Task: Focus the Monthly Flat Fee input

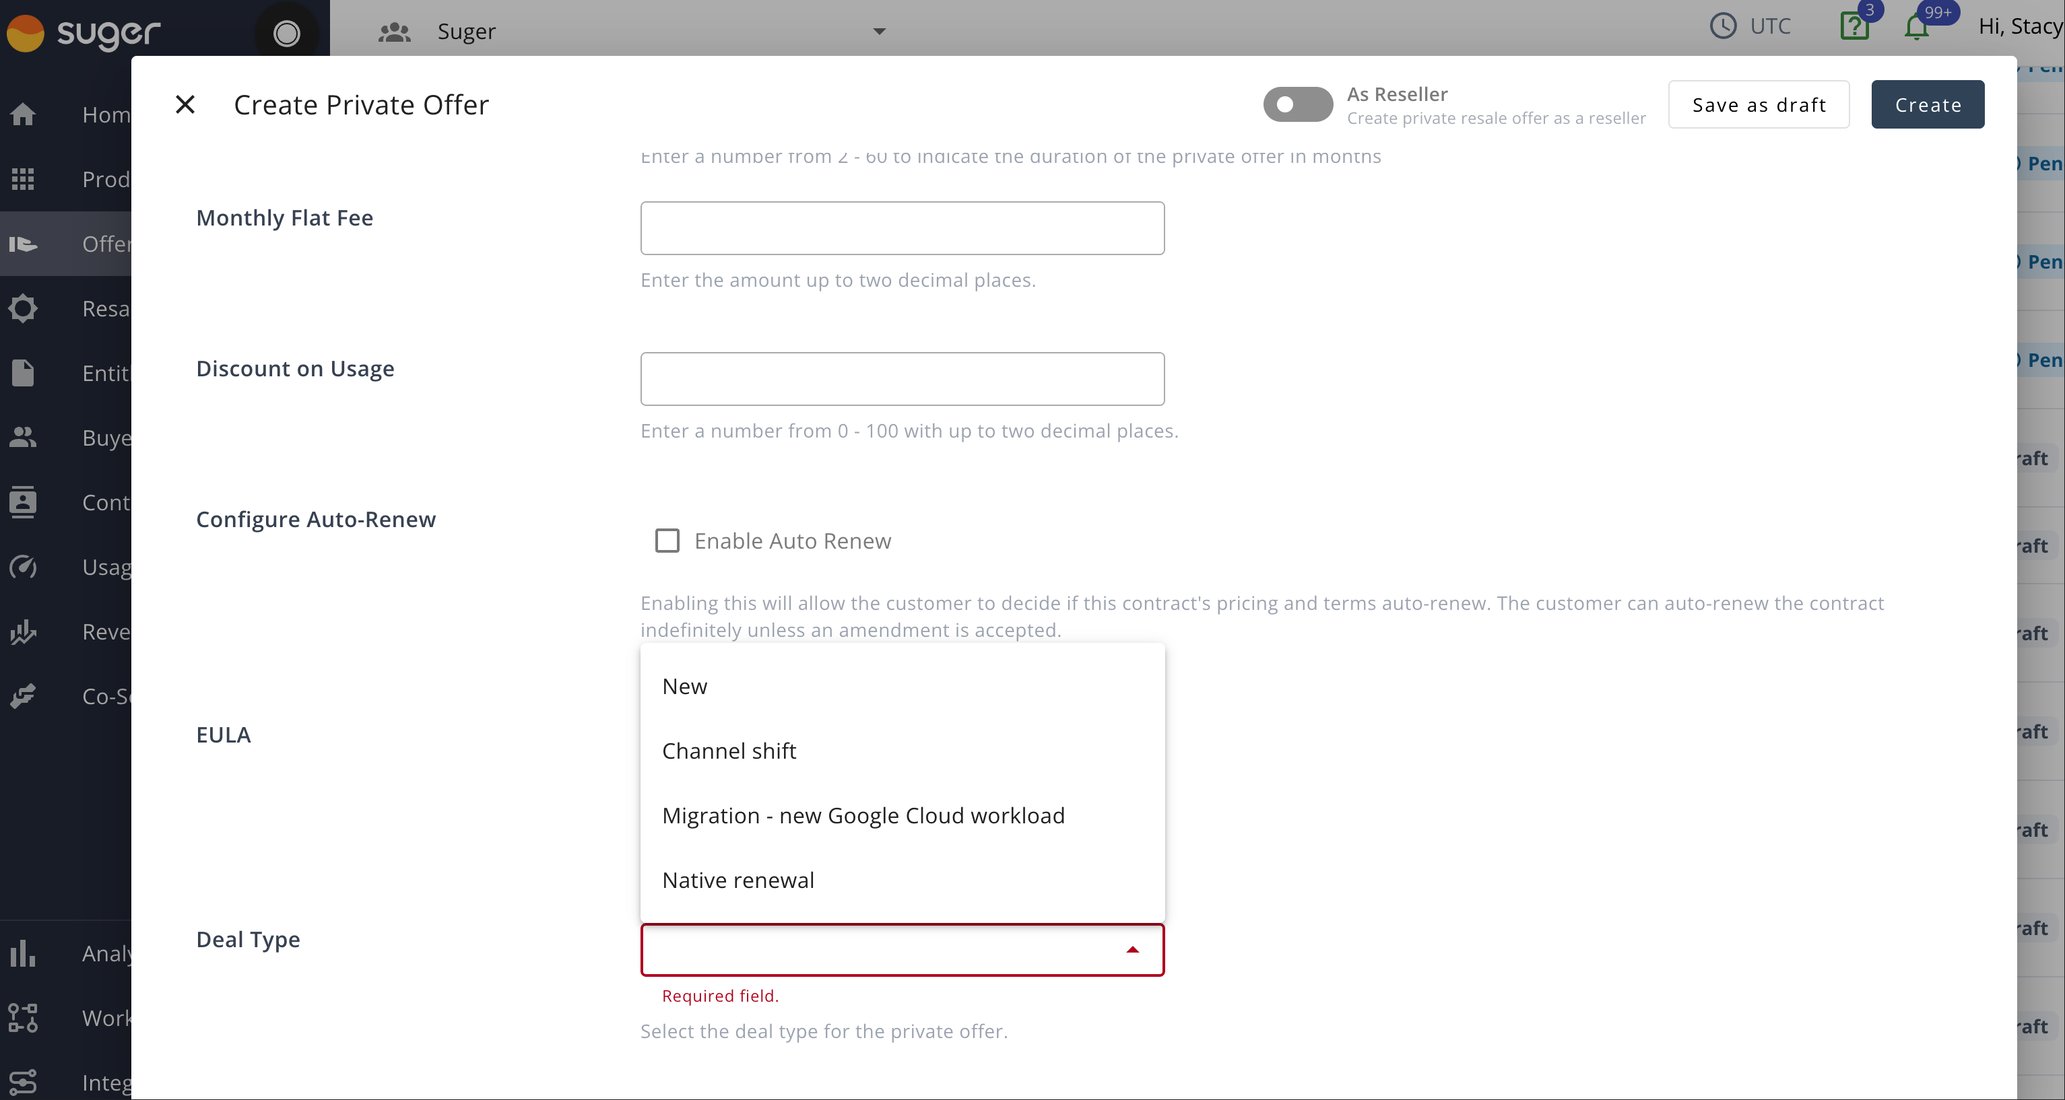Action: click(x=902, y=228)
